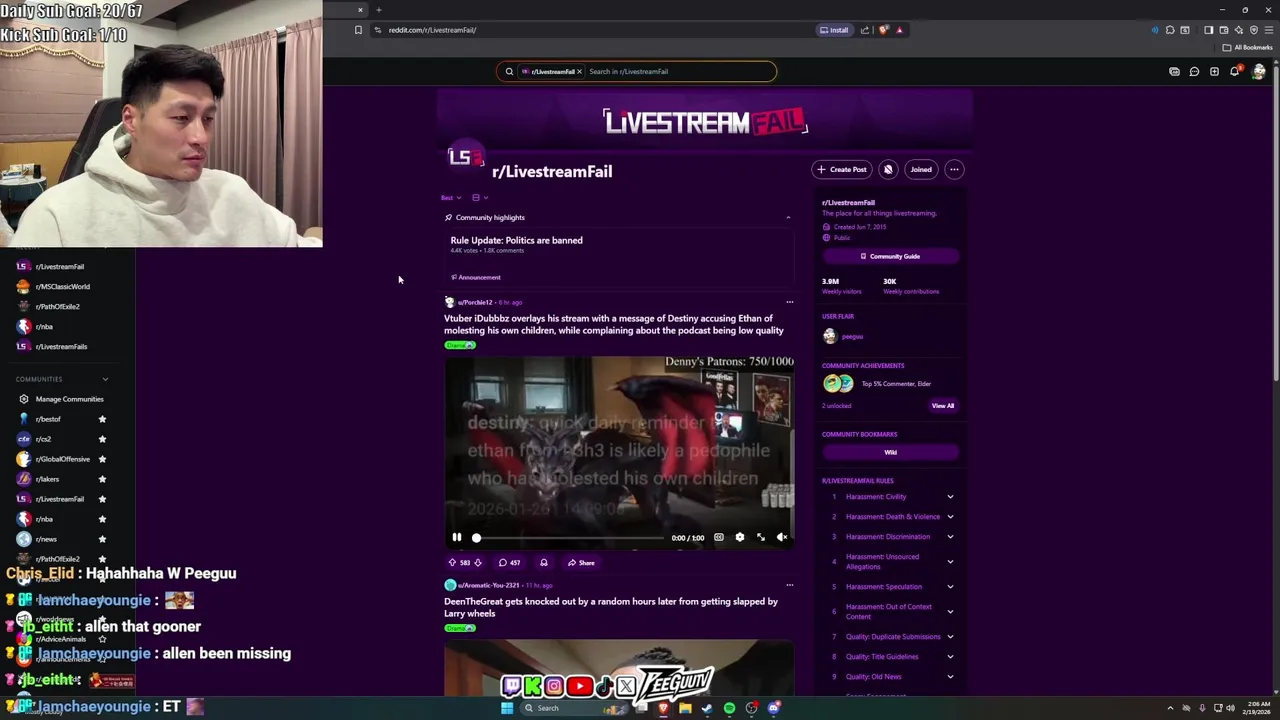Open r/MSClassicWorld from recent list

point(62,287)
